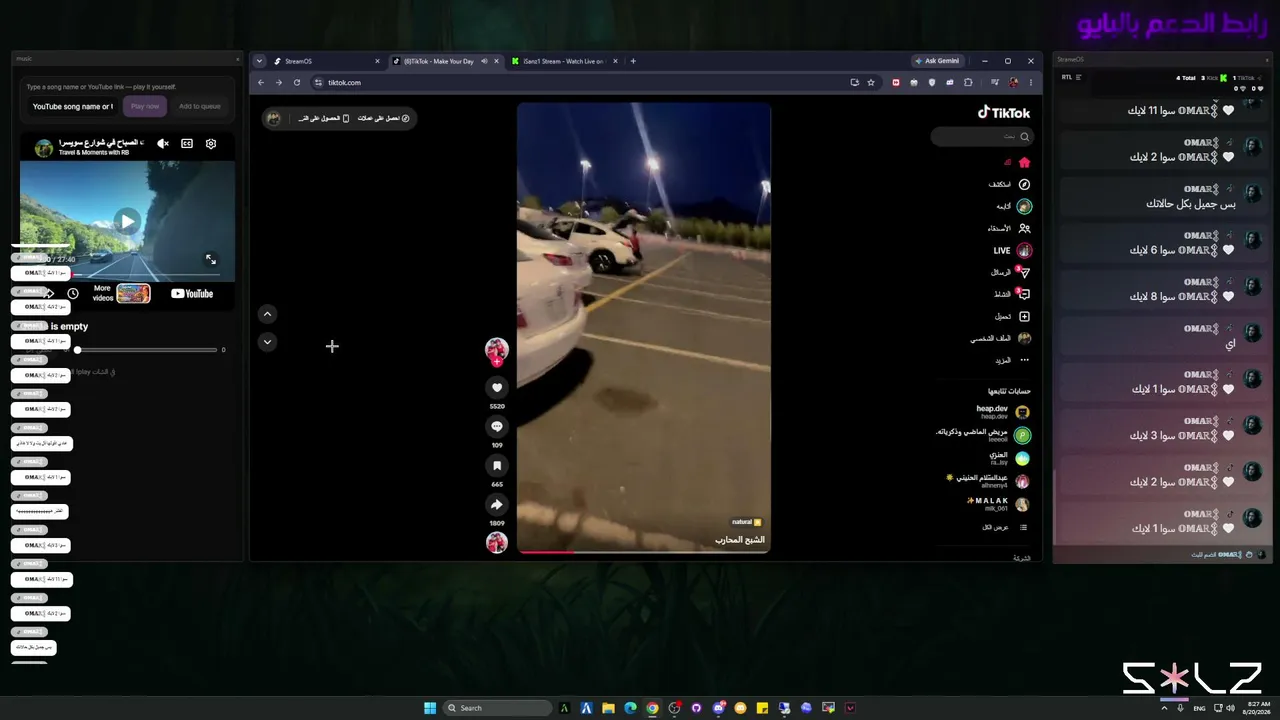Open followed account heap.dev
1280x720 pixels.
point(1003,411)
